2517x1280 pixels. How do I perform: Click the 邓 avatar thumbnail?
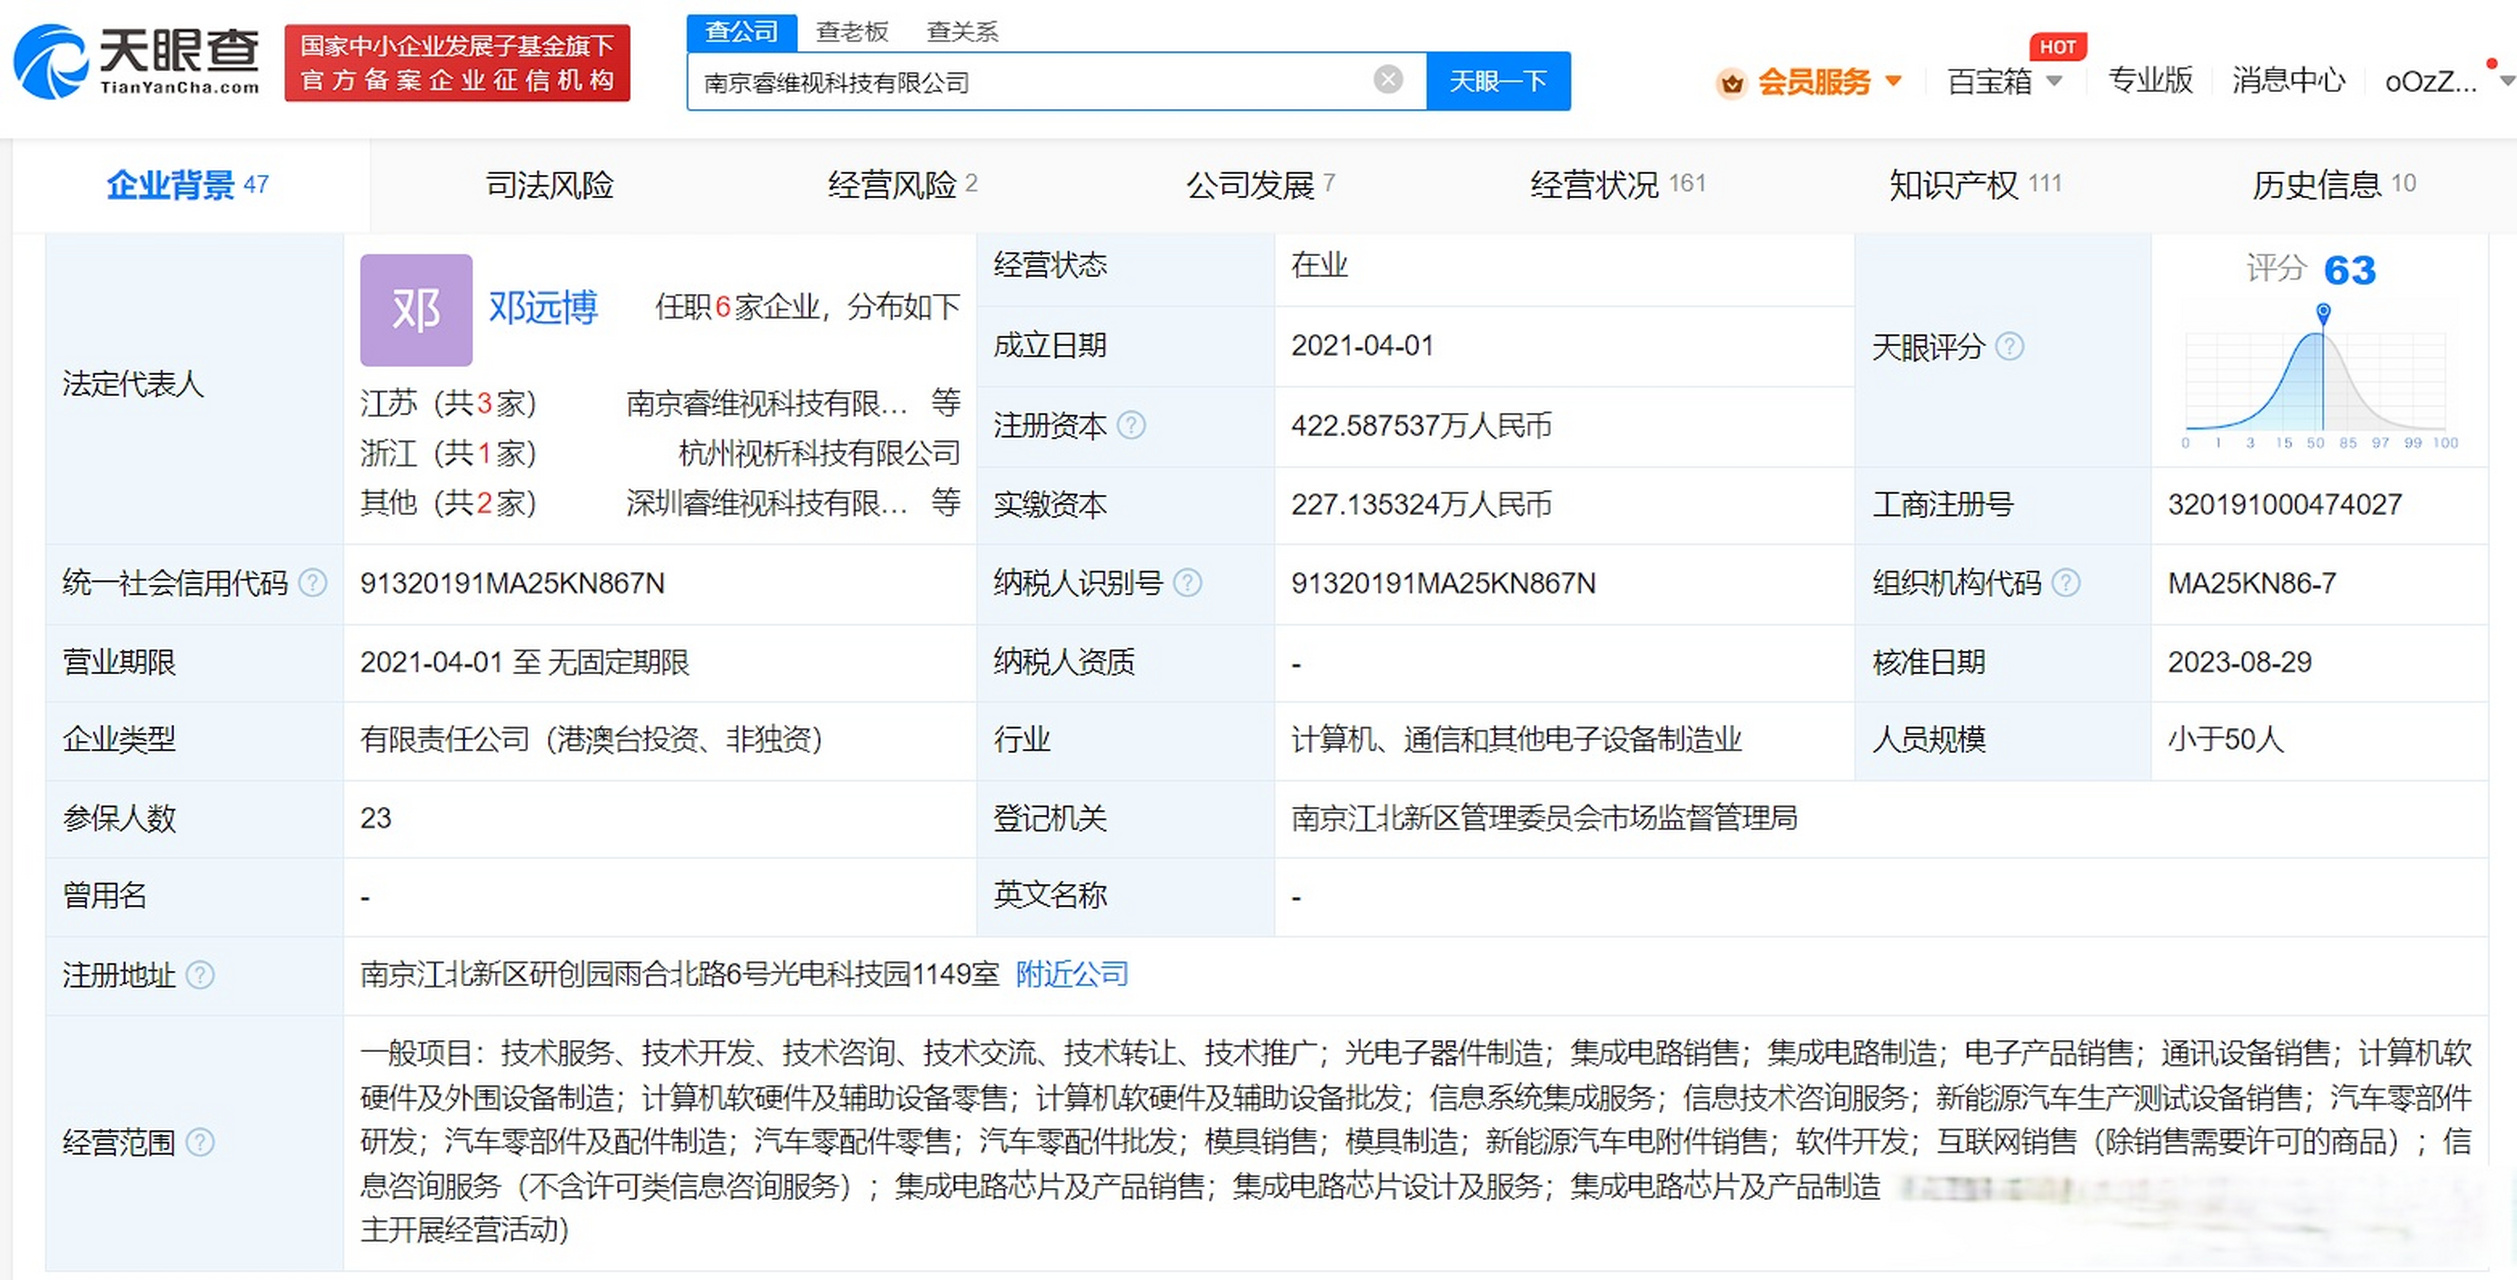tap(416, 309)
